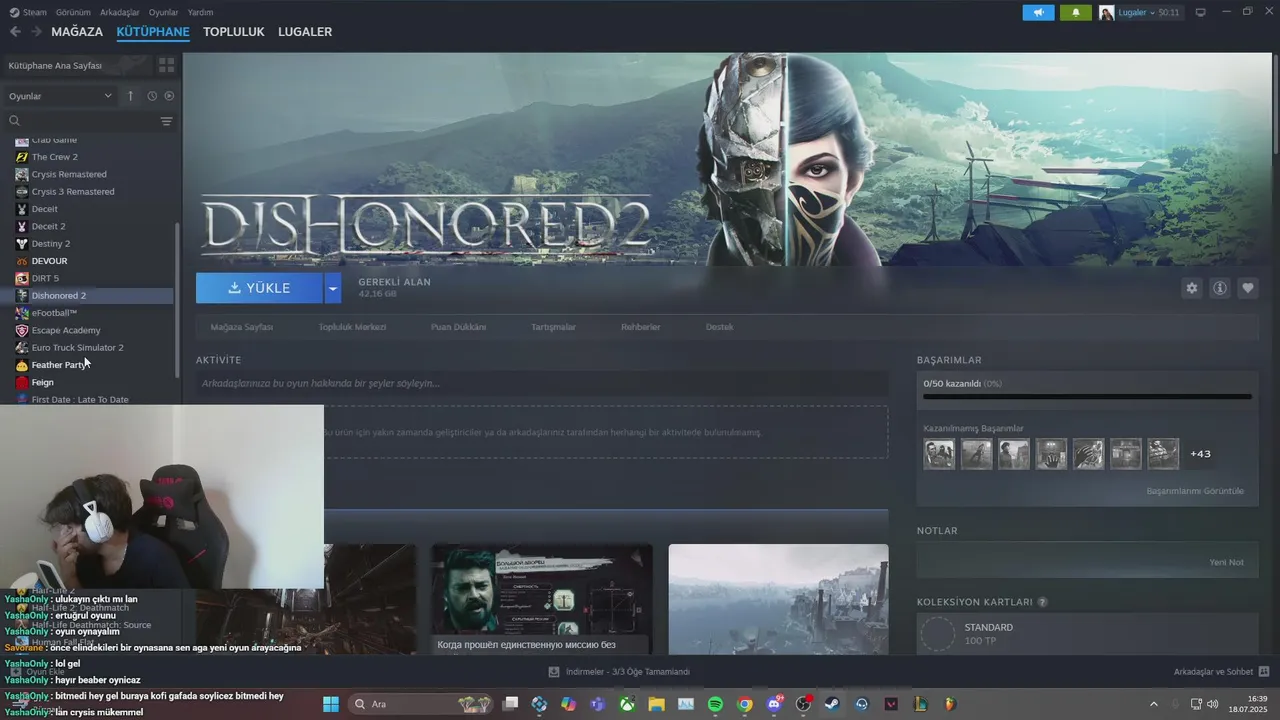Open Topluluk Merkezi link
1280x720 pixels.
352,327
